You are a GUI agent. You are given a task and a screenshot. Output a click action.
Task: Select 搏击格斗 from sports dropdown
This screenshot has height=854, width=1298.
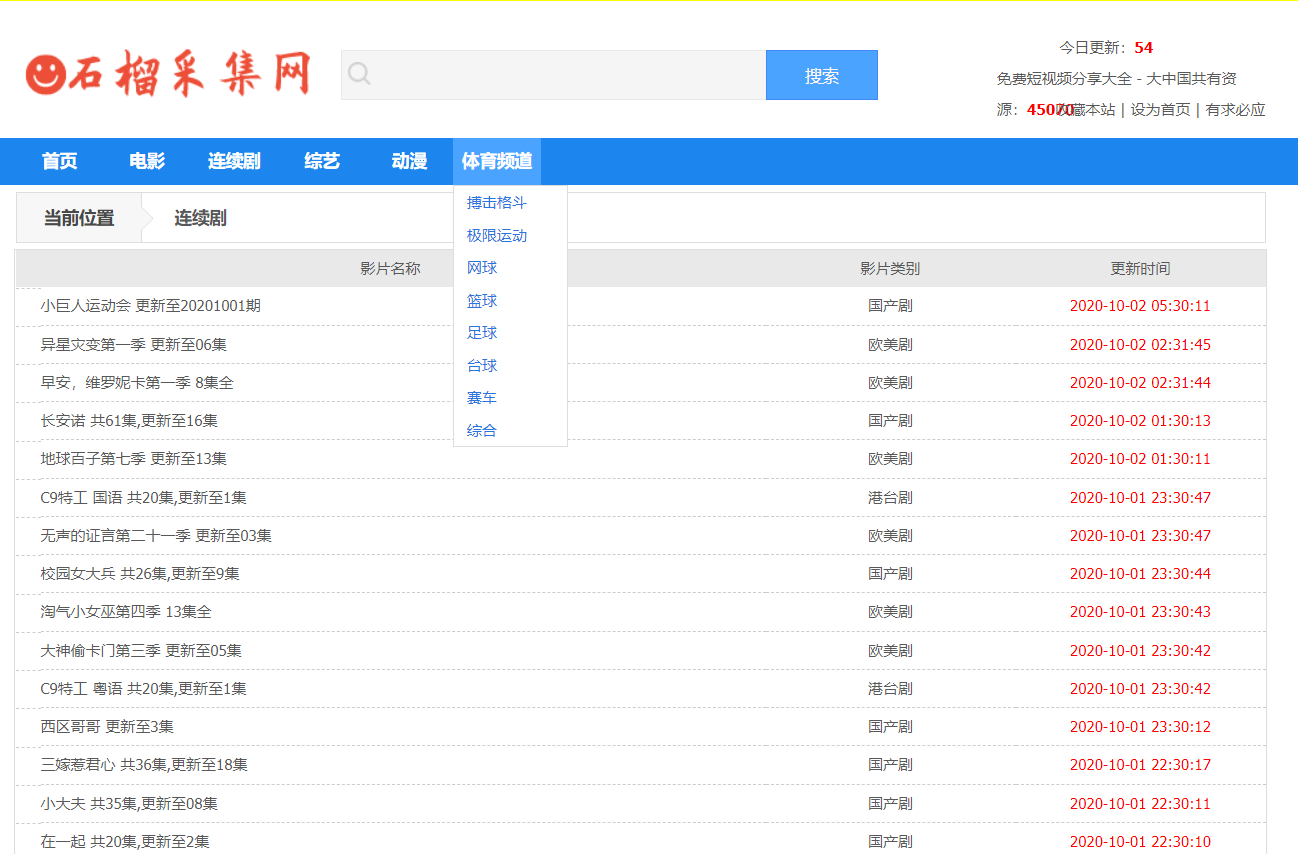click(x=495, y=202)
